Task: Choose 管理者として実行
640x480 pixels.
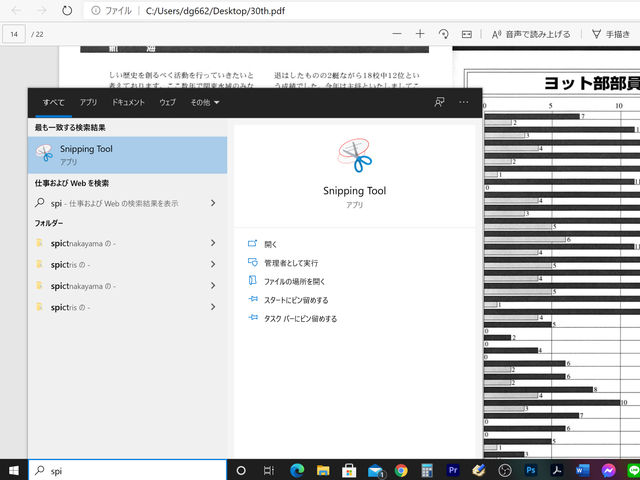Action: 291,263
